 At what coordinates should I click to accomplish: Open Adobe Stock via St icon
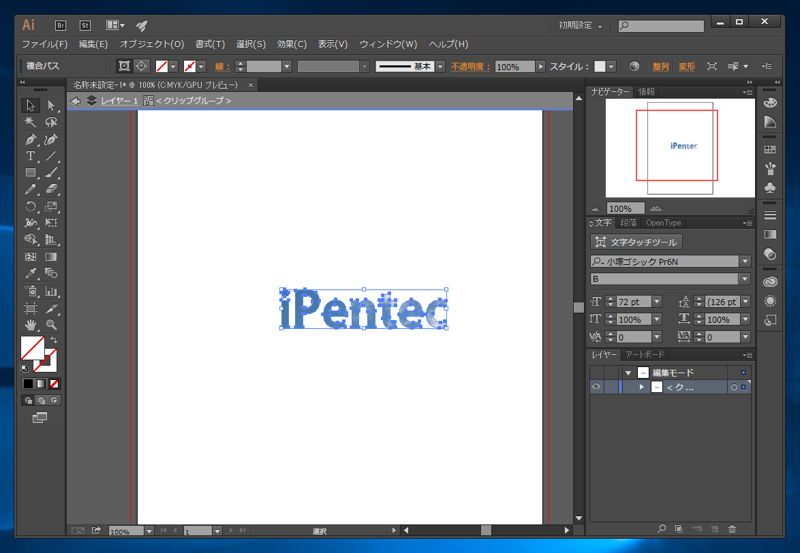tap(85, 25)
